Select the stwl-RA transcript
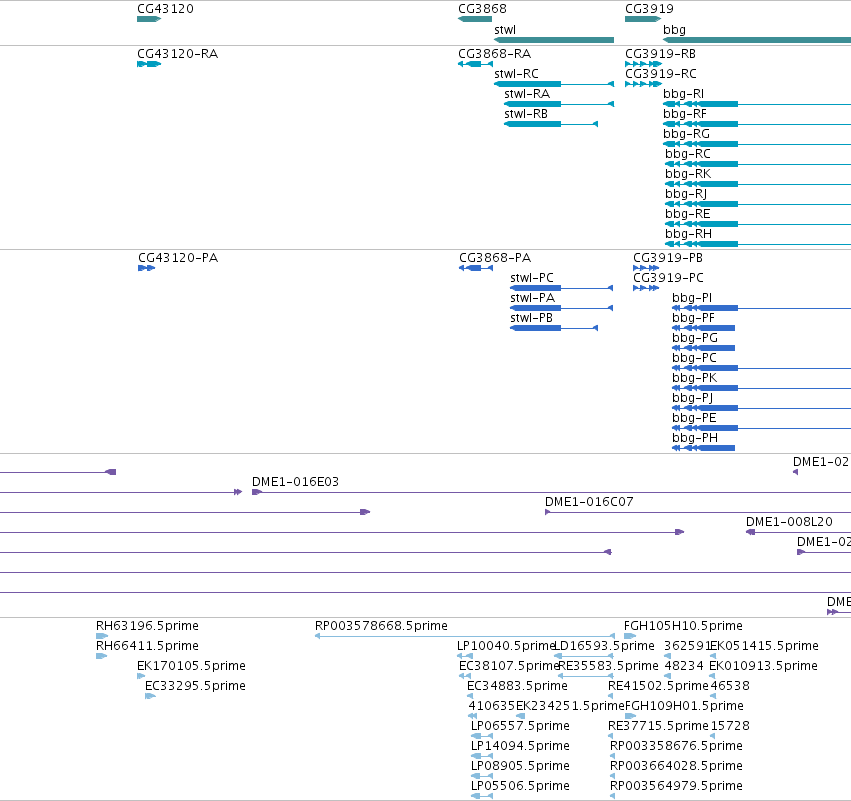This screenshot has width=851, height=801. click(526, 94)
